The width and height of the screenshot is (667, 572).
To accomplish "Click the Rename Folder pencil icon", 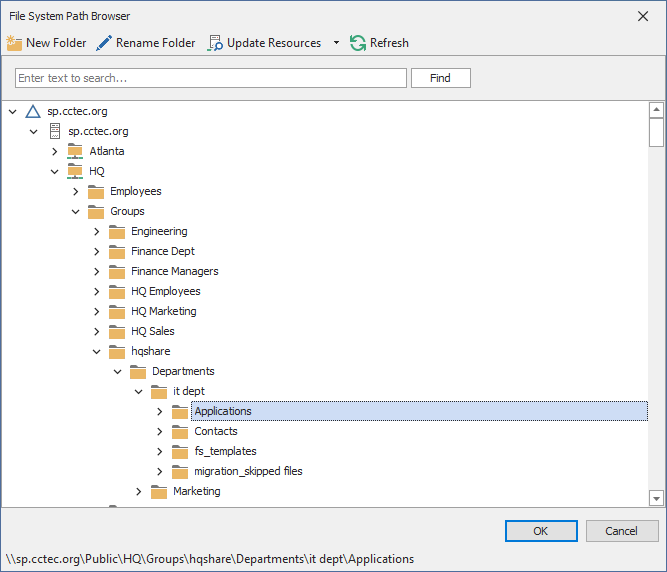I will 104,43.
